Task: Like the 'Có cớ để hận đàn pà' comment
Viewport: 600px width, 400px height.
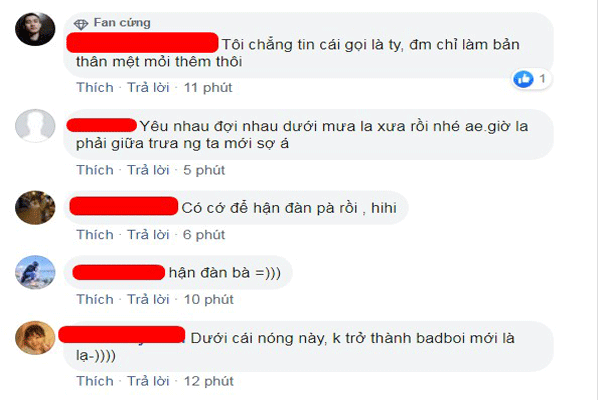Action: pyautogui.click(x=95, y=234)
